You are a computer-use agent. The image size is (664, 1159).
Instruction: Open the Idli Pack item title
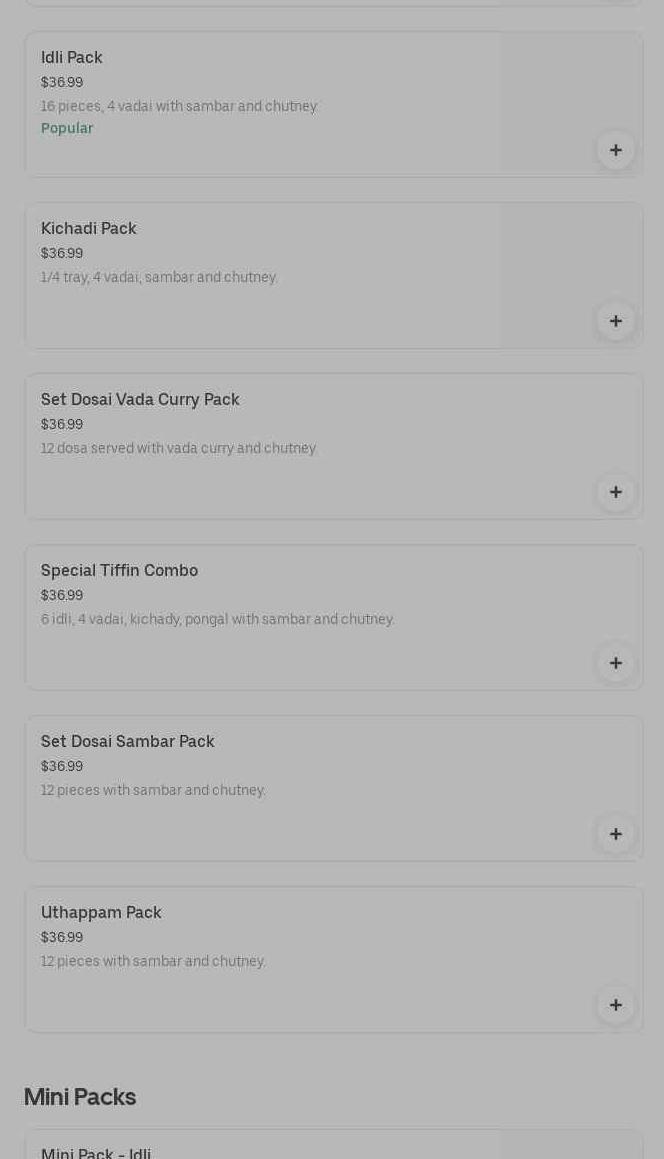point(72,58)
